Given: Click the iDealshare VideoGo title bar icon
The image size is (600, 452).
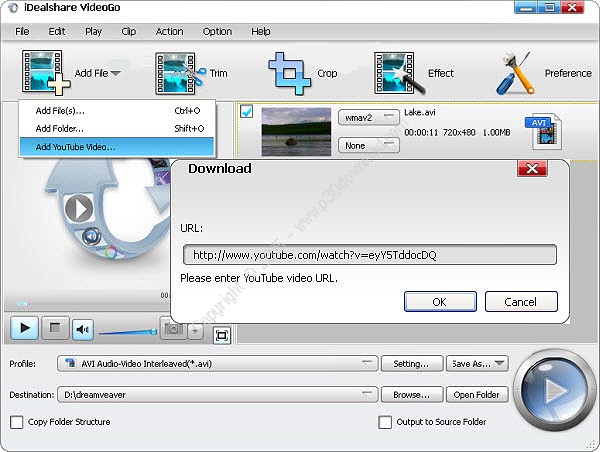Looking at the screenshot, I should click(x=13, y=8).
